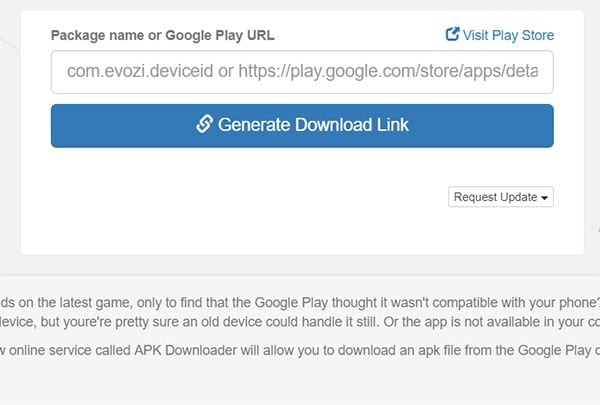Click the empty white area left of Request Update
The image size is (600, 405).
click(249, 197)
